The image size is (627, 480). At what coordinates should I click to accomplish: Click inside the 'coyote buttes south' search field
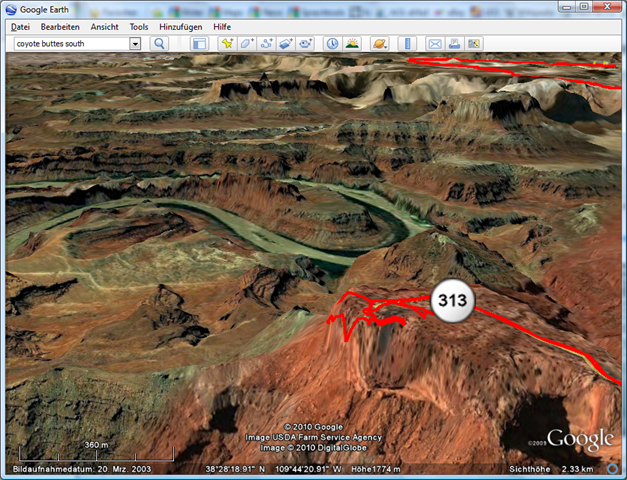[68, 44]
